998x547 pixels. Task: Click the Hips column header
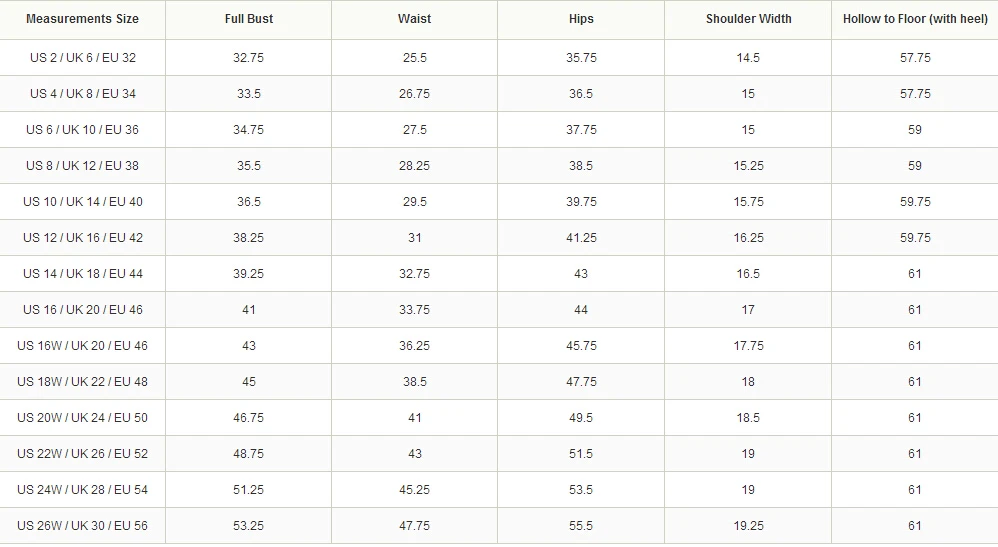(581, 19)
